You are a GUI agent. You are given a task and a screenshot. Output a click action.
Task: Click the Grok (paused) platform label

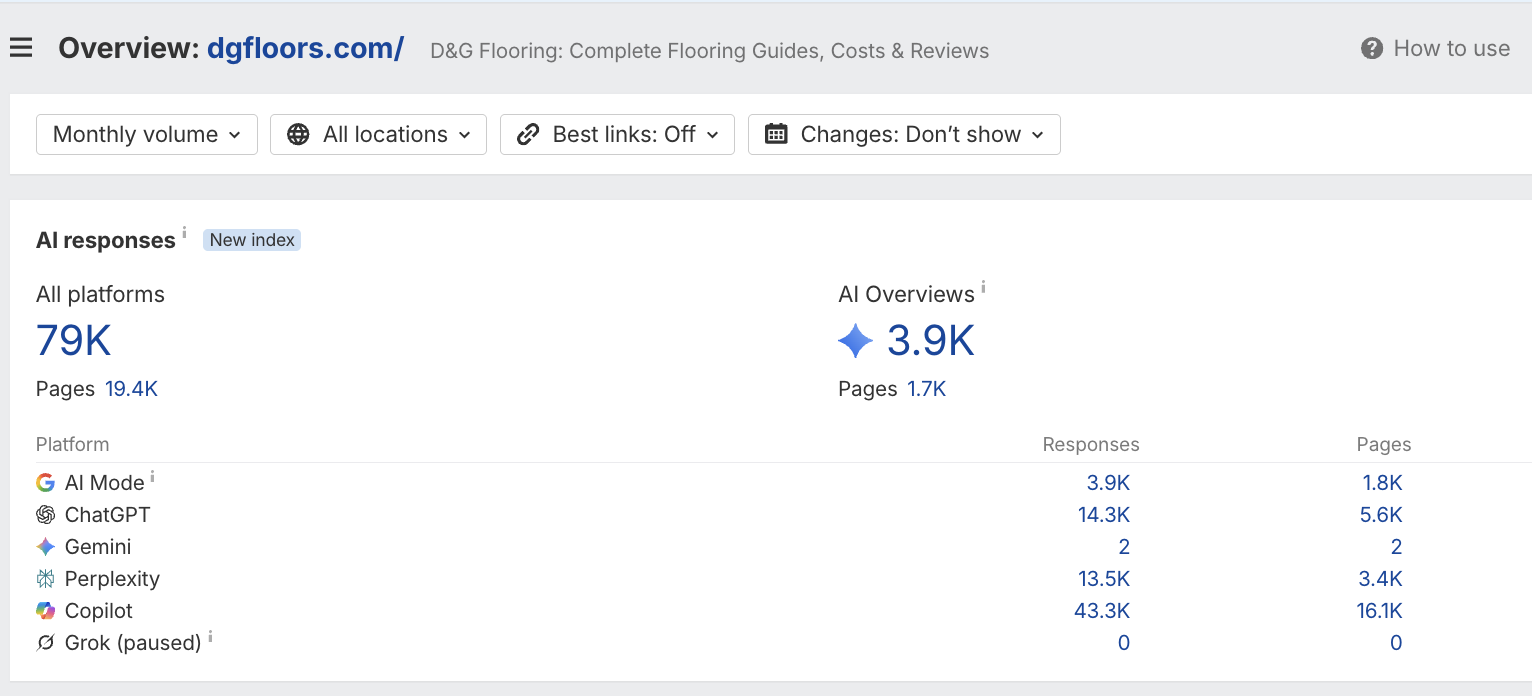point(133,643)
